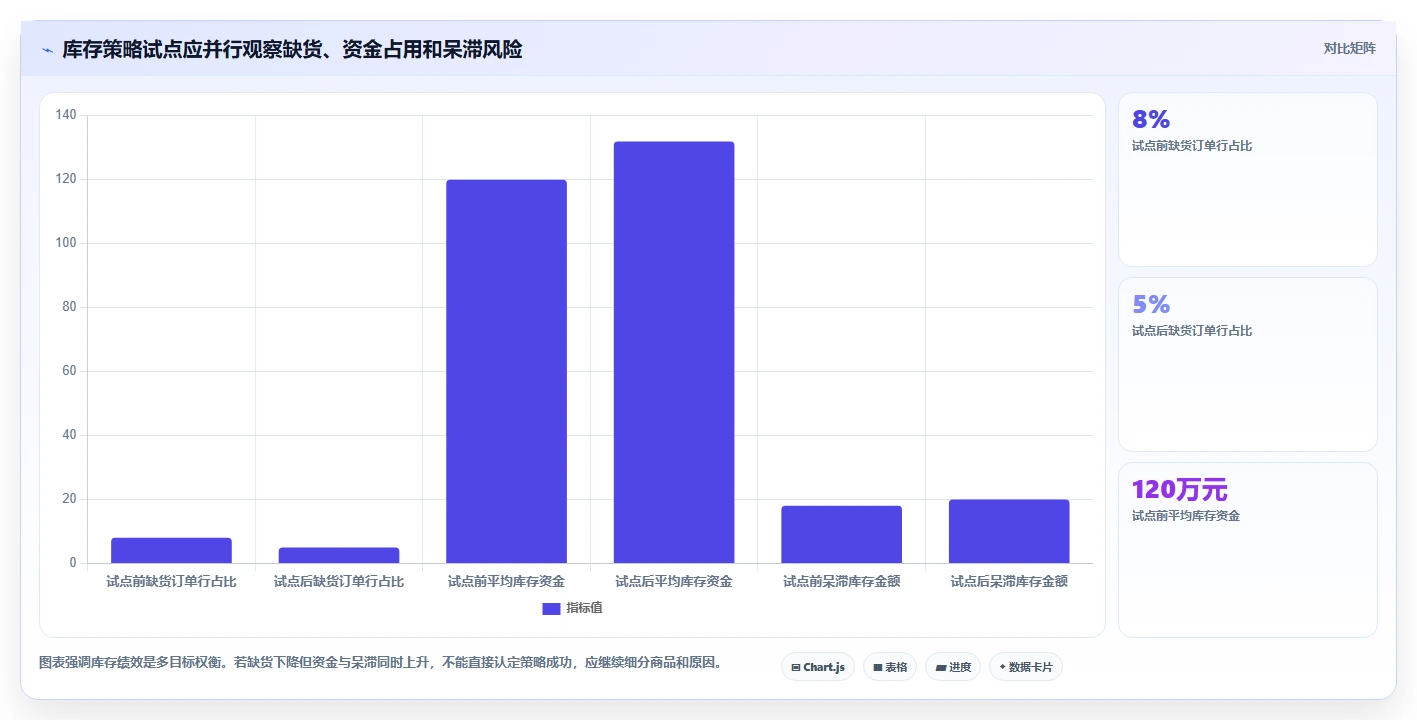Select the 数据卡片 chip
Viewport: 1417px width, 720px height.
click(1025, 667)
